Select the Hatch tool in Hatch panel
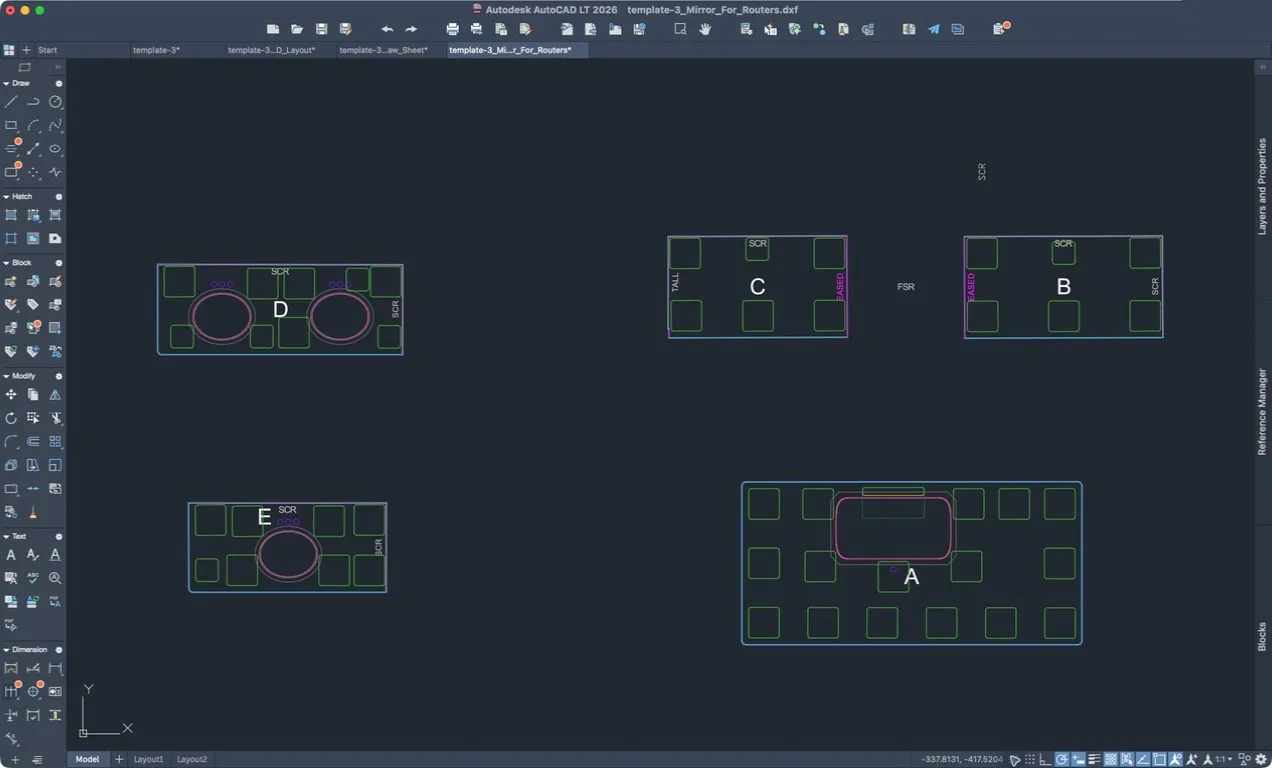Viewport: 1272px width, 768px height. (x=11, y=215)
